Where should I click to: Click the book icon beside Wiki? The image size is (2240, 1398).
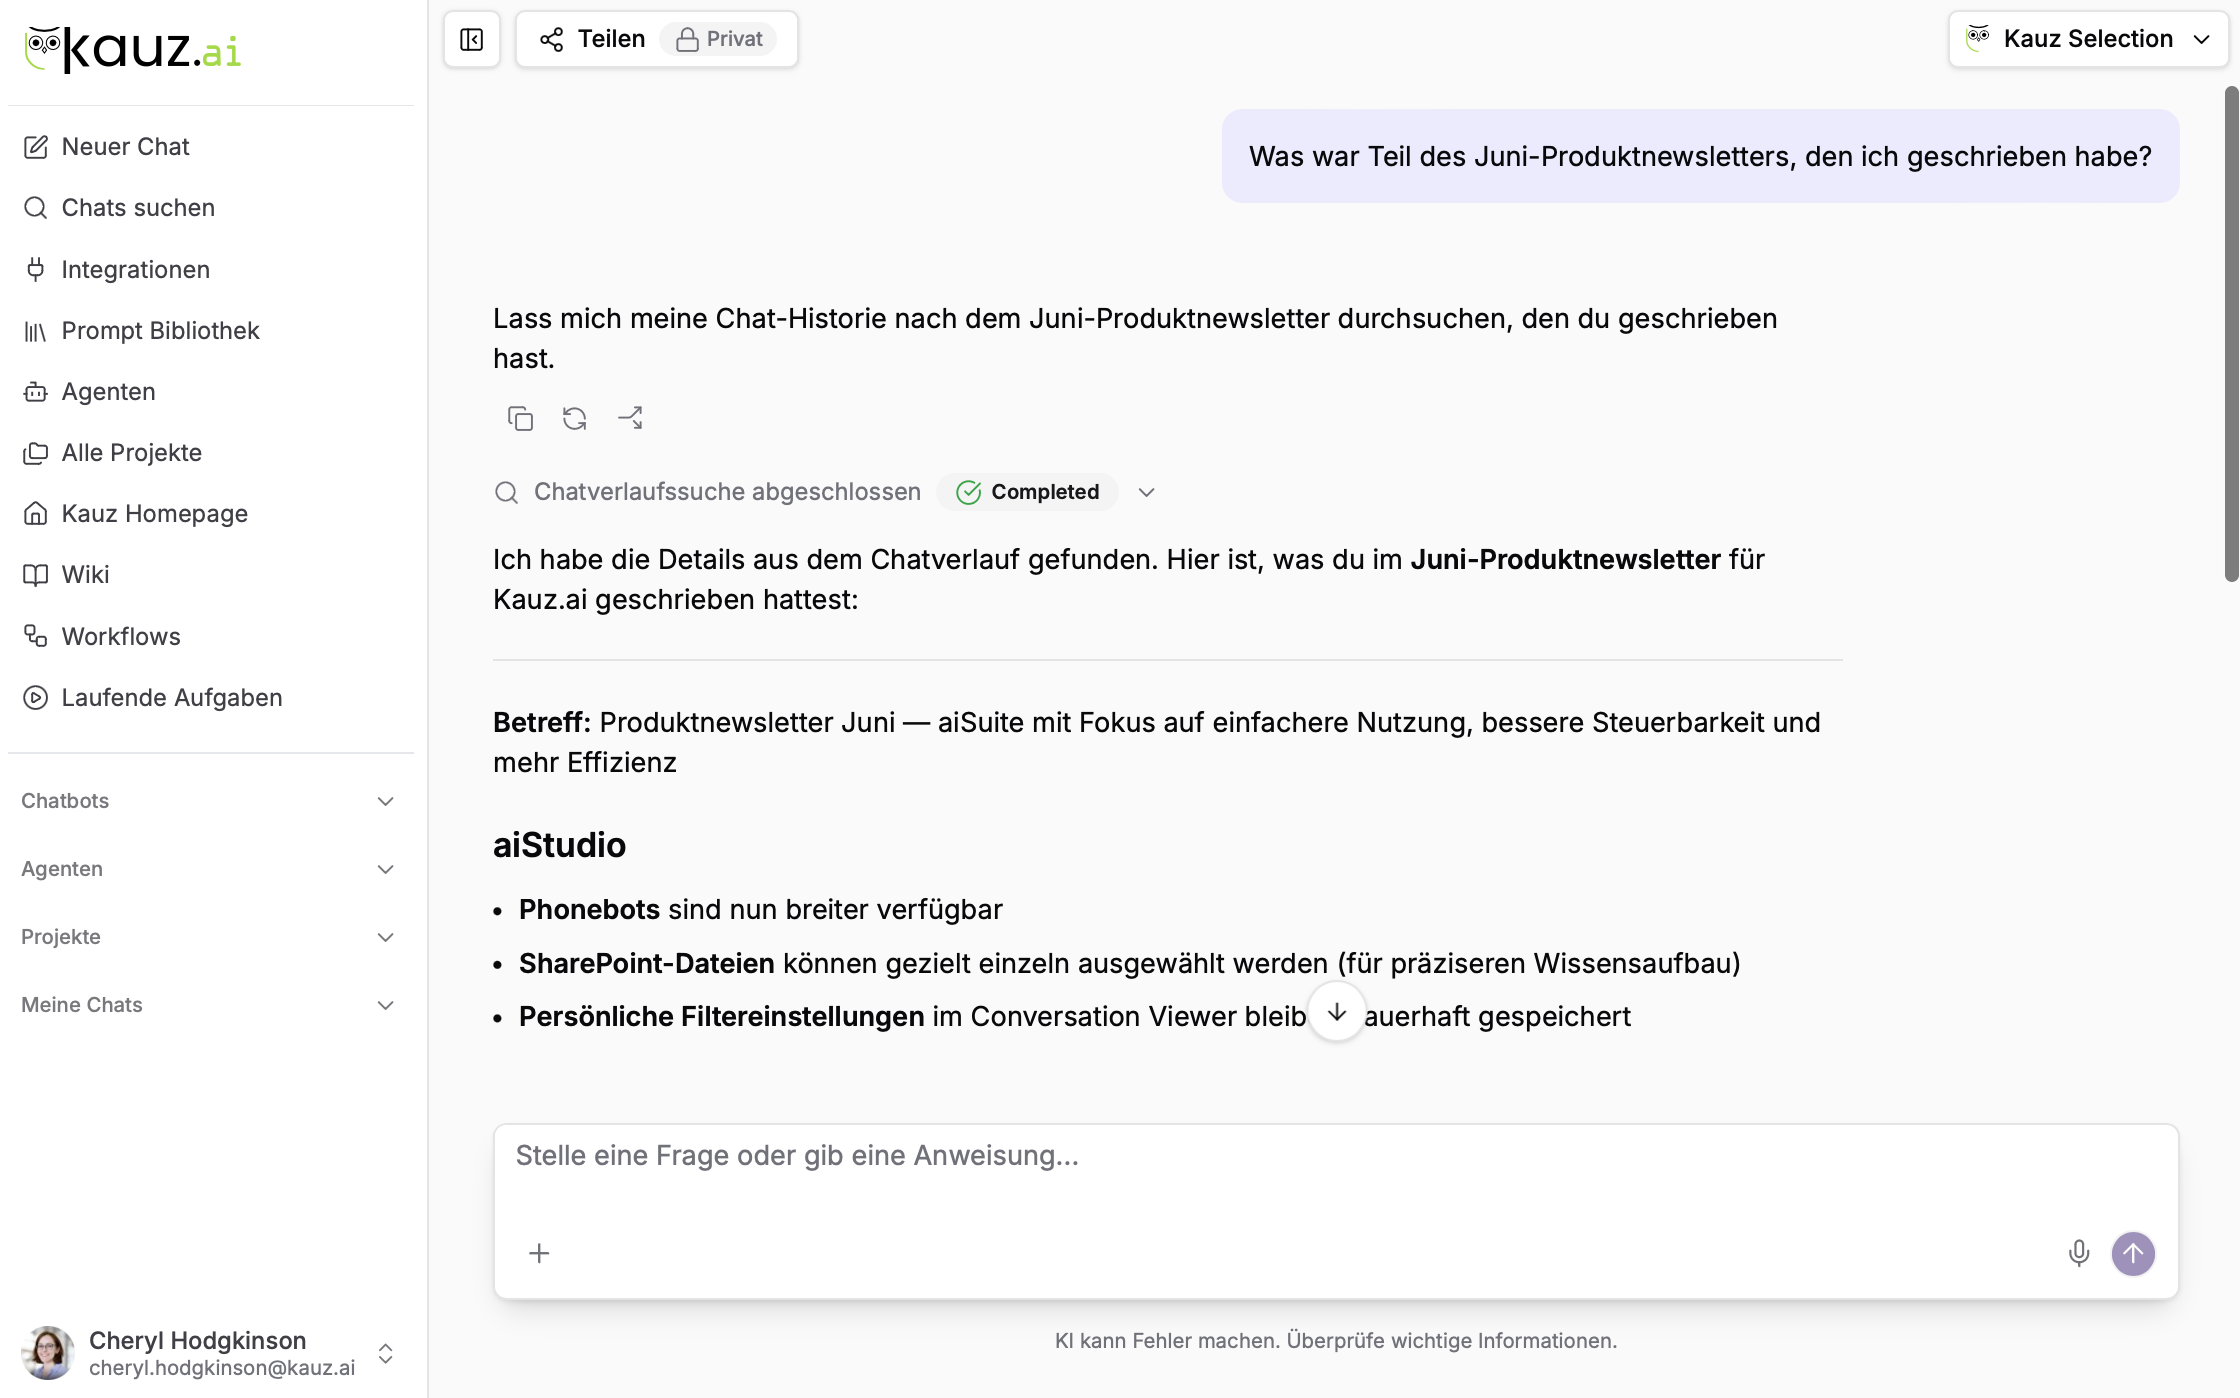coord(36,575)
